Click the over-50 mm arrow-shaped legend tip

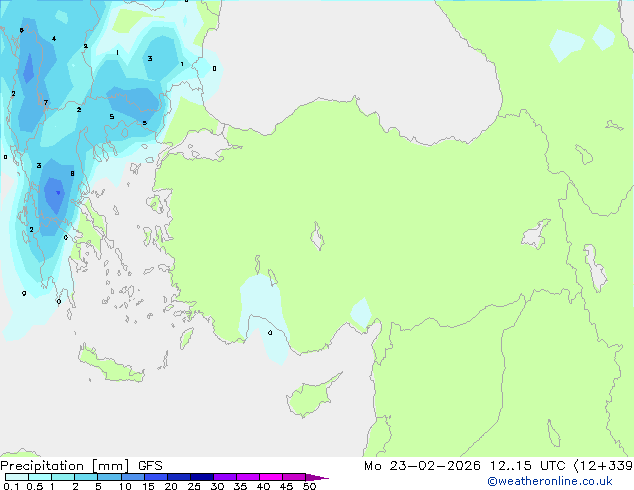[x=317, y=477]
